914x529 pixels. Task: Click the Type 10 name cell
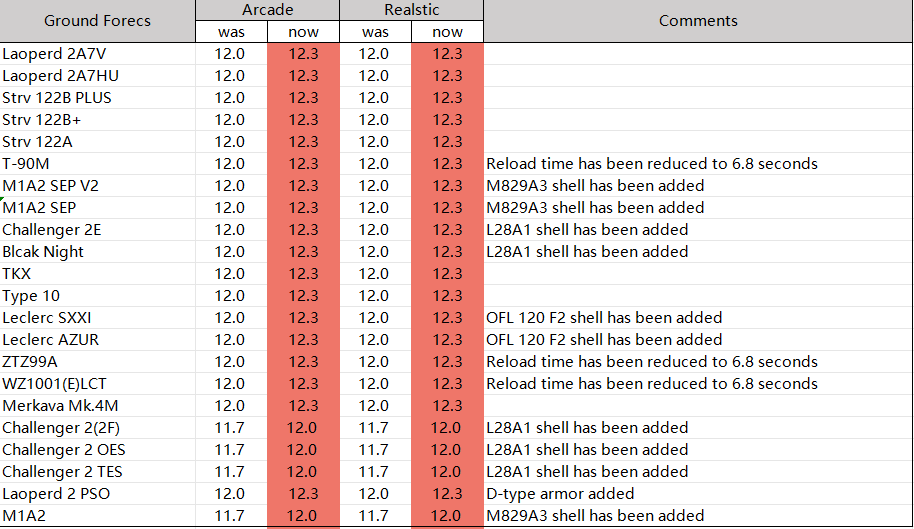pos(97,296)
